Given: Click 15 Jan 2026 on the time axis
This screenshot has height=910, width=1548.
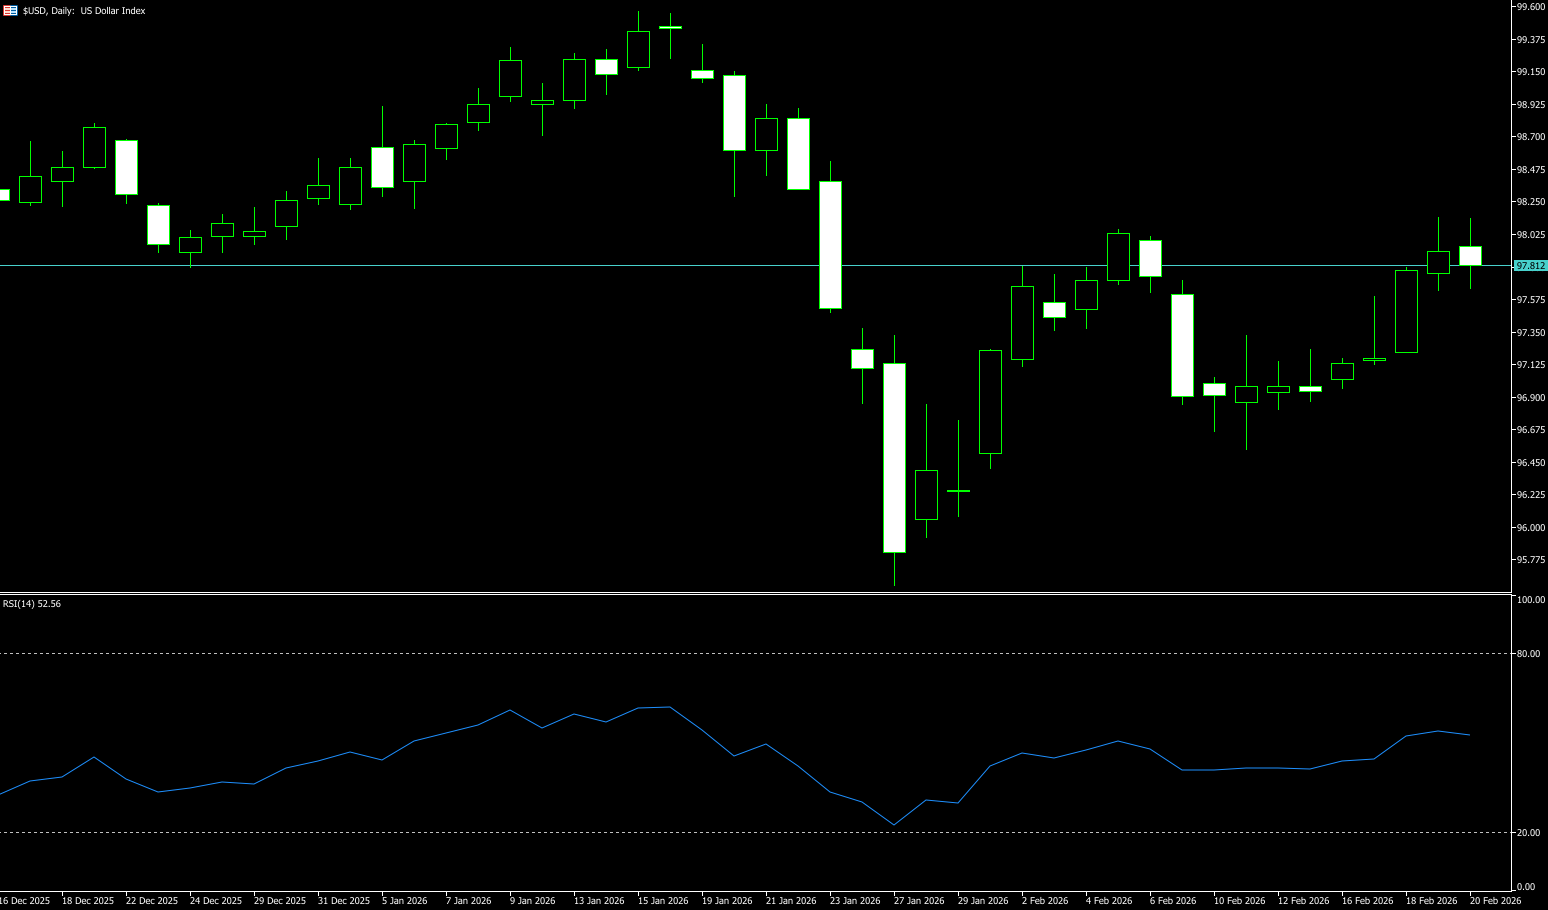Looking at the screenshot, I should [662, 901].
